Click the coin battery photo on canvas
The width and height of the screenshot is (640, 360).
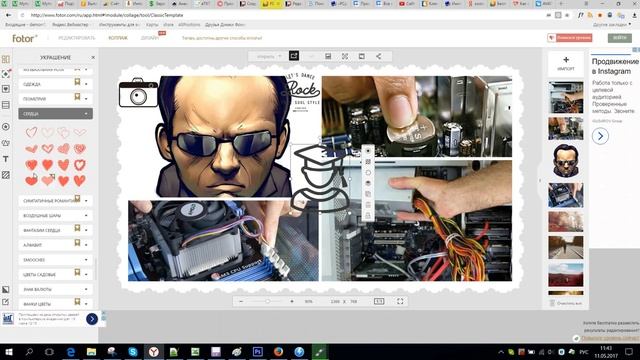(x=417, y=116)
